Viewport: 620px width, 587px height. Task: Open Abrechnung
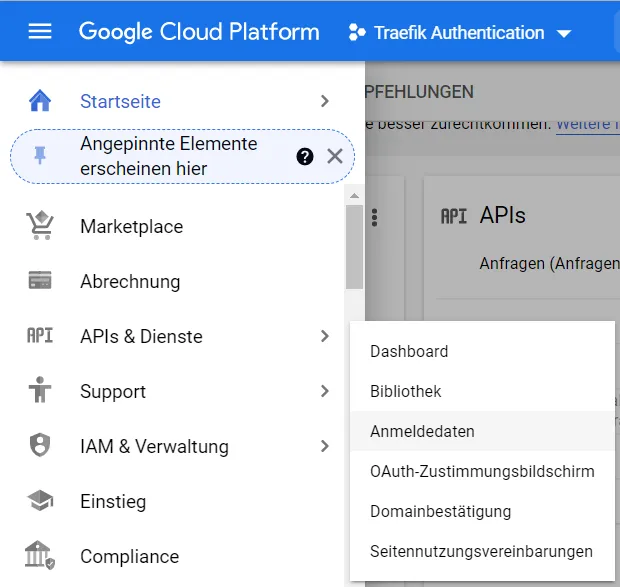point(130,282)
